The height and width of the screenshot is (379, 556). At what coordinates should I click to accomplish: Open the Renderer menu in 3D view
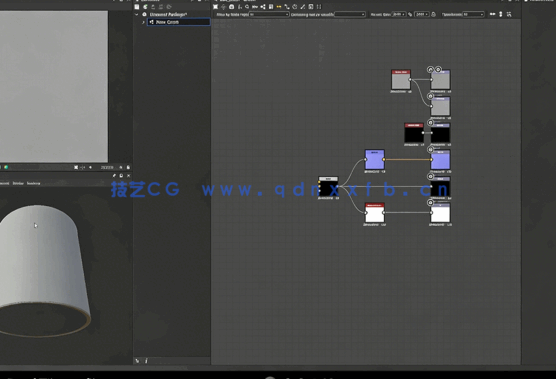pyautogui.click(x=34, y=184)
